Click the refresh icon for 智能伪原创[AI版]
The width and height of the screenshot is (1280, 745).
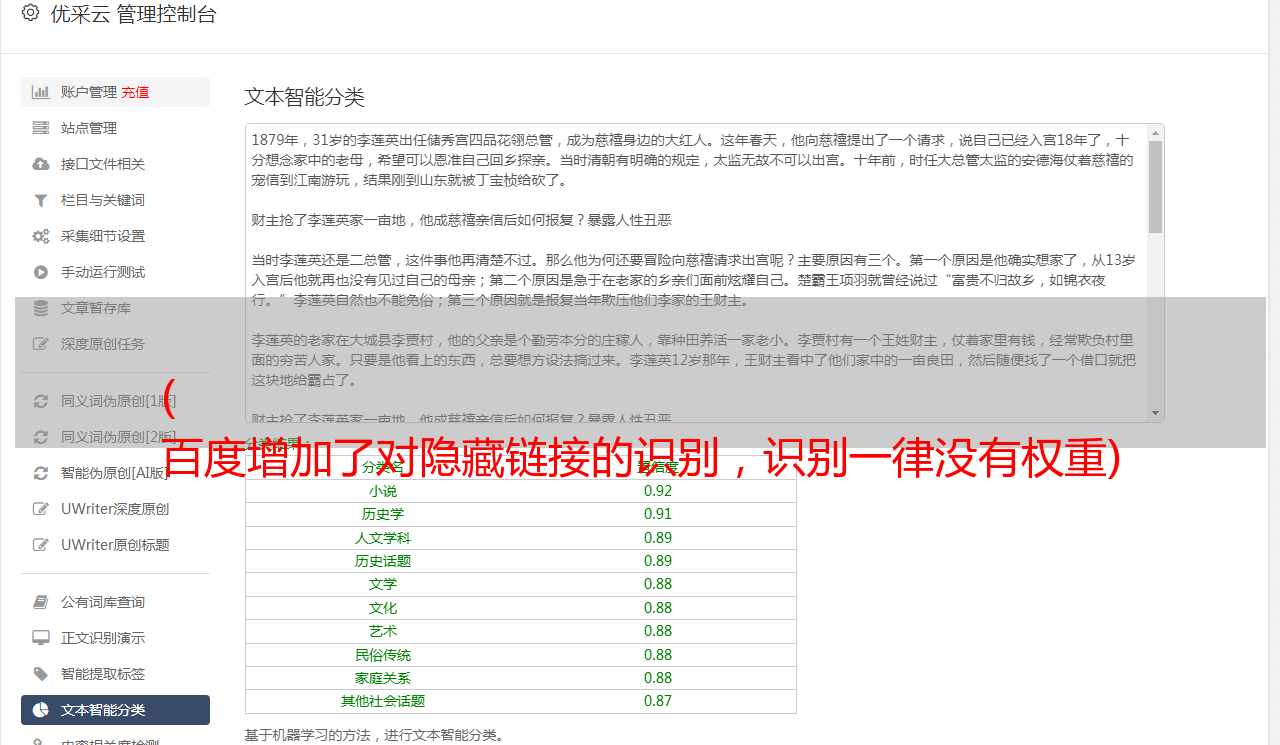tap(41, 473)
